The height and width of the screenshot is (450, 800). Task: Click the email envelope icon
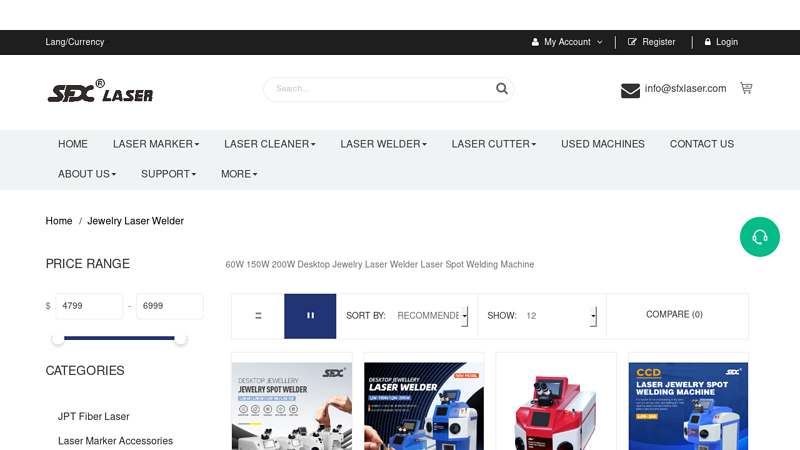pos(630,90)
